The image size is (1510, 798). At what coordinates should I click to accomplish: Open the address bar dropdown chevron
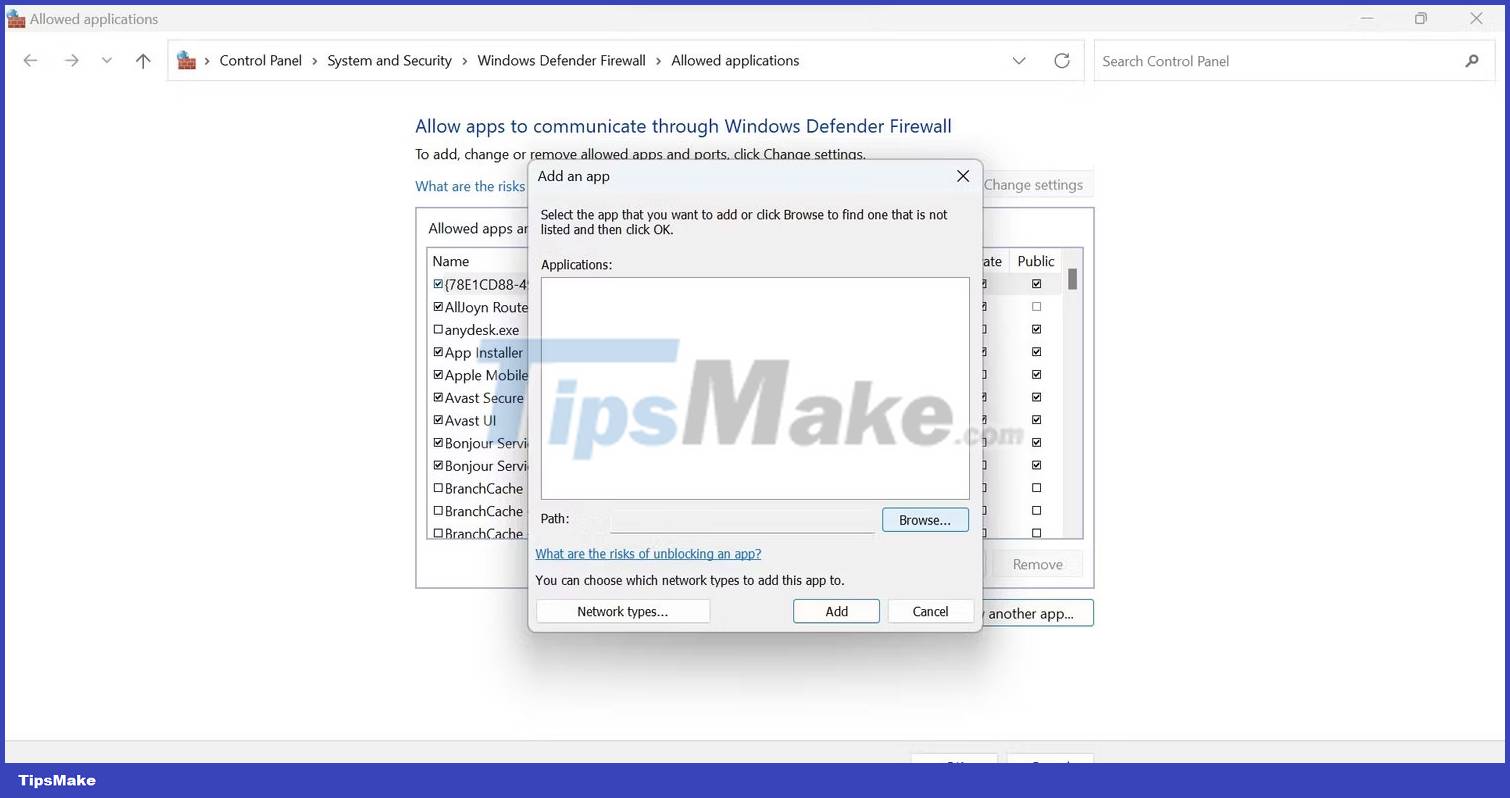(x=1019, y=60)
